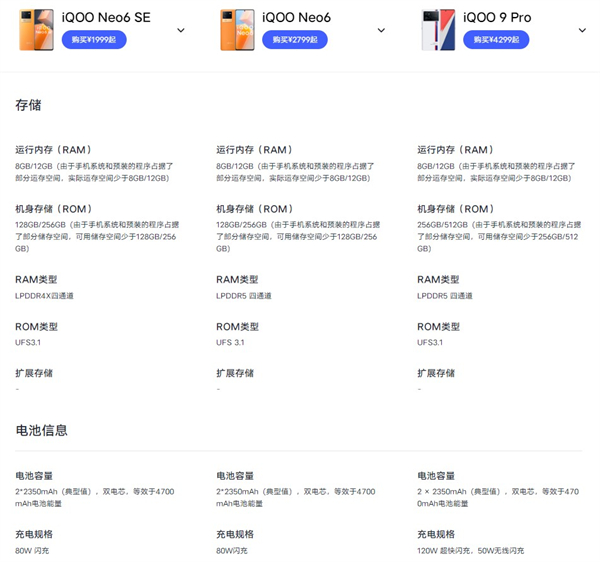
Task: Click the UFS3.1 value under iQOO 9 Pro
Action: tap(430, 342)
